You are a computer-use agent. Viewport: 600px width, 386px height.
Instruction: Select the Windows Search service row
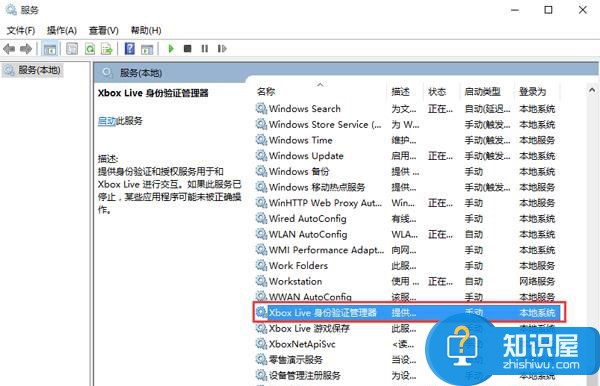click(407, 109)
